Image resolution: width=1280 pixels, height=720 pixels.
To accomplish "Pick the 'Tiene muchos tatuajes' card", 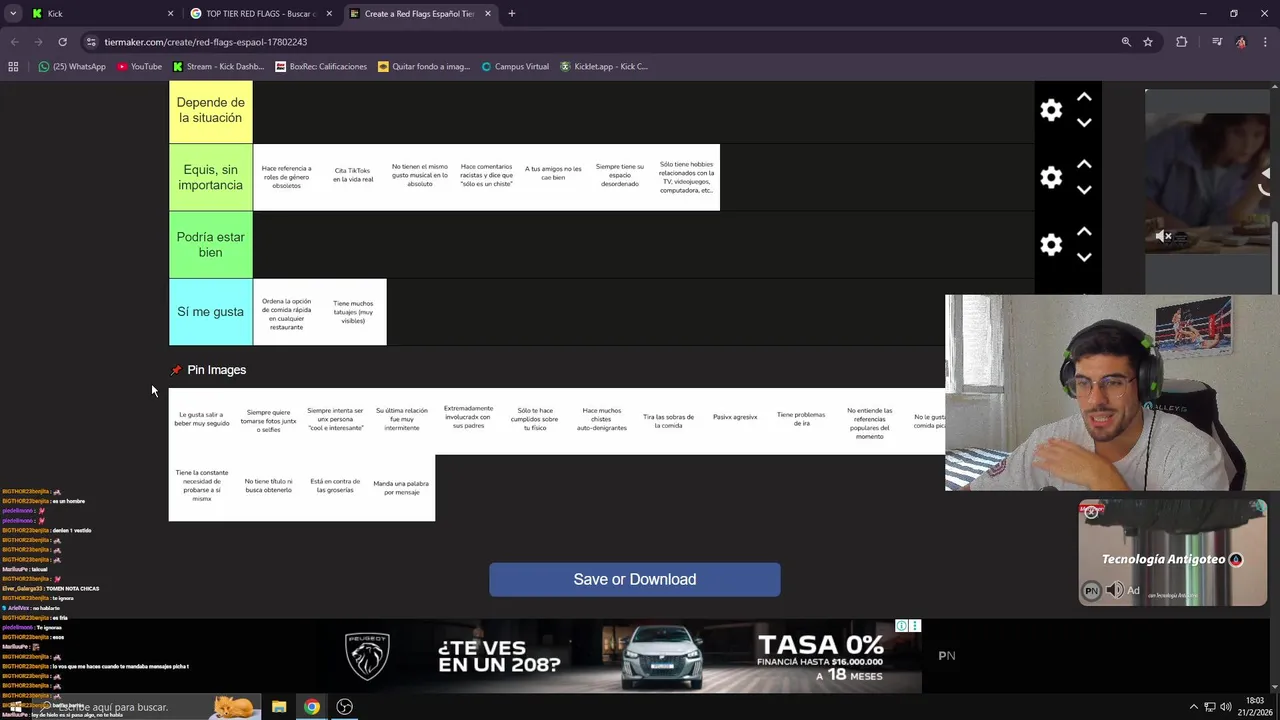I will [x=353, y=312].
